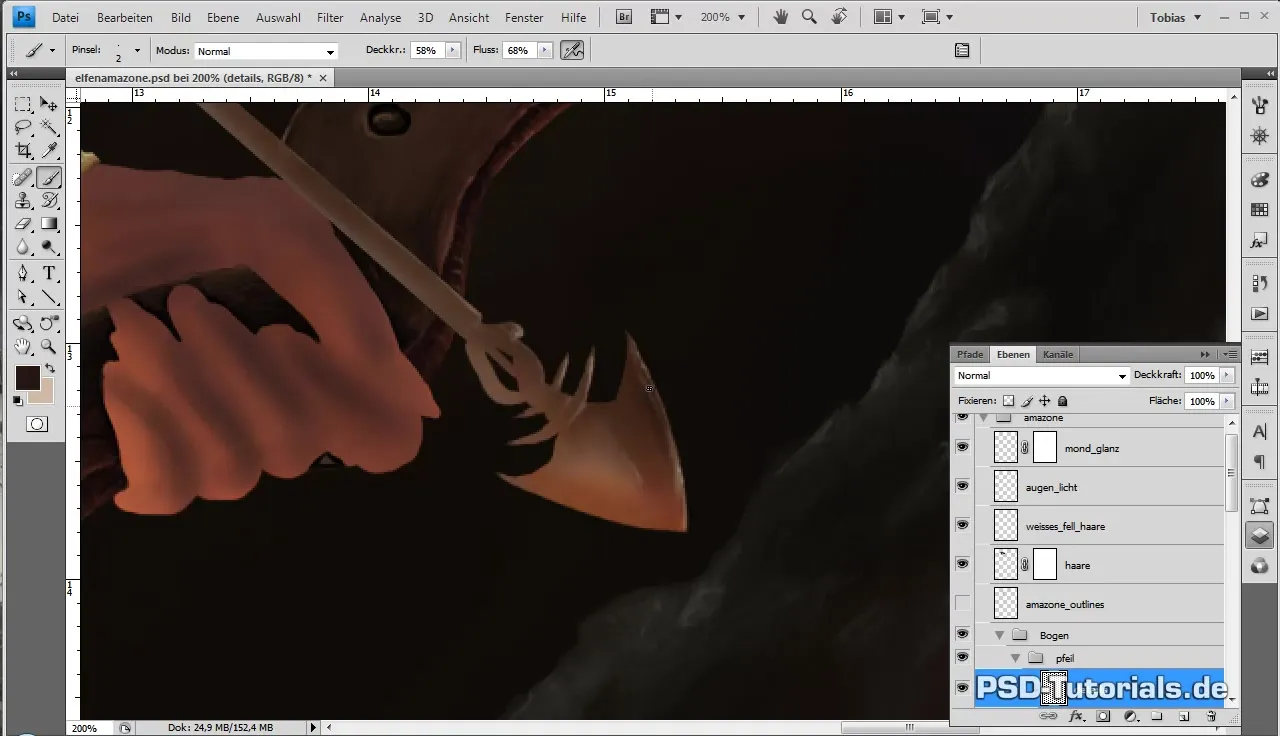Image resolution: width=1280 pixels, height=736 pixels.
Task: Open the Auswahl menu
Action: click(x=279, y=18)
